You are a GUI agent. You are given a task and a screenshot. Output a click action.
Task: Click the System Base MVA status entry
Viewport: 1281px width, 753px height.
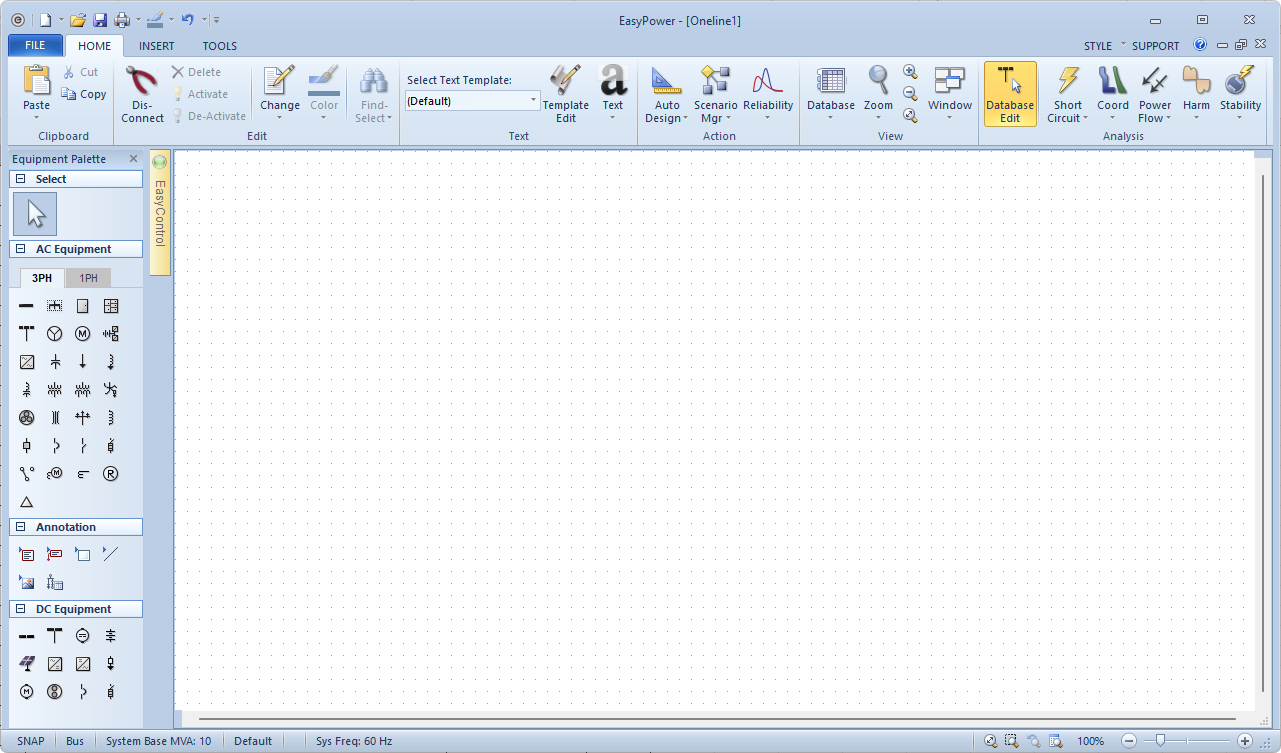(158, 741)
